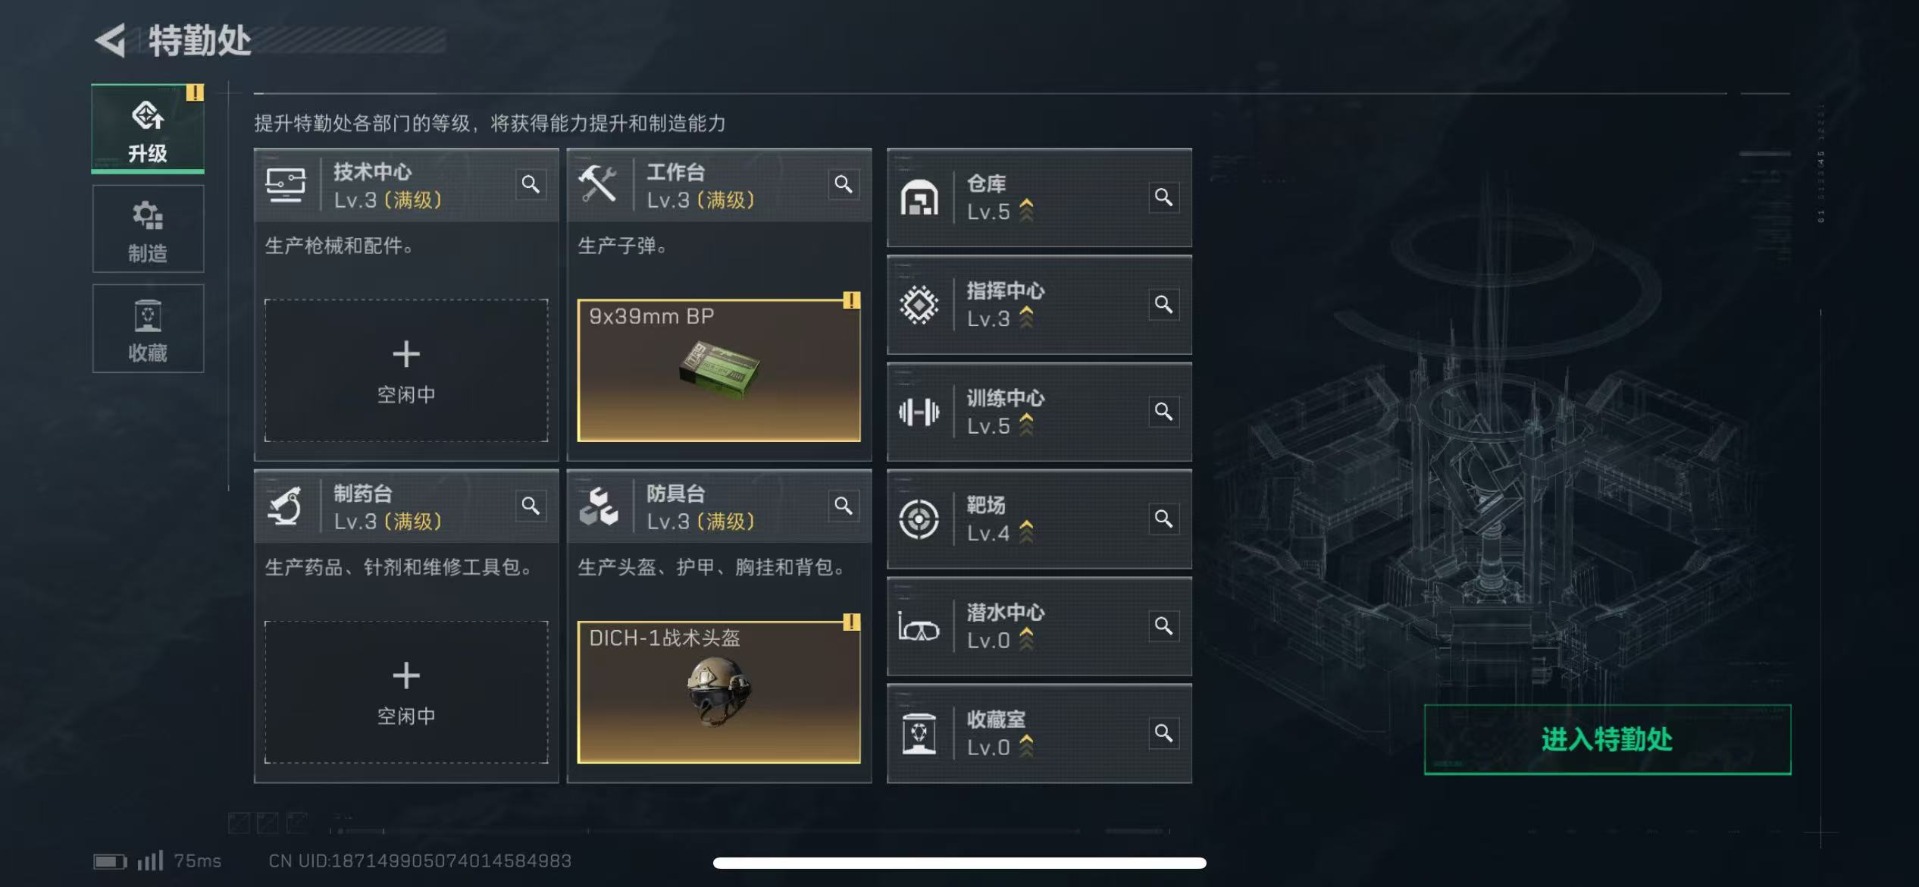Tap the magnifier on 训练中心
The image size is (1919, 887).
(1164, 411)
